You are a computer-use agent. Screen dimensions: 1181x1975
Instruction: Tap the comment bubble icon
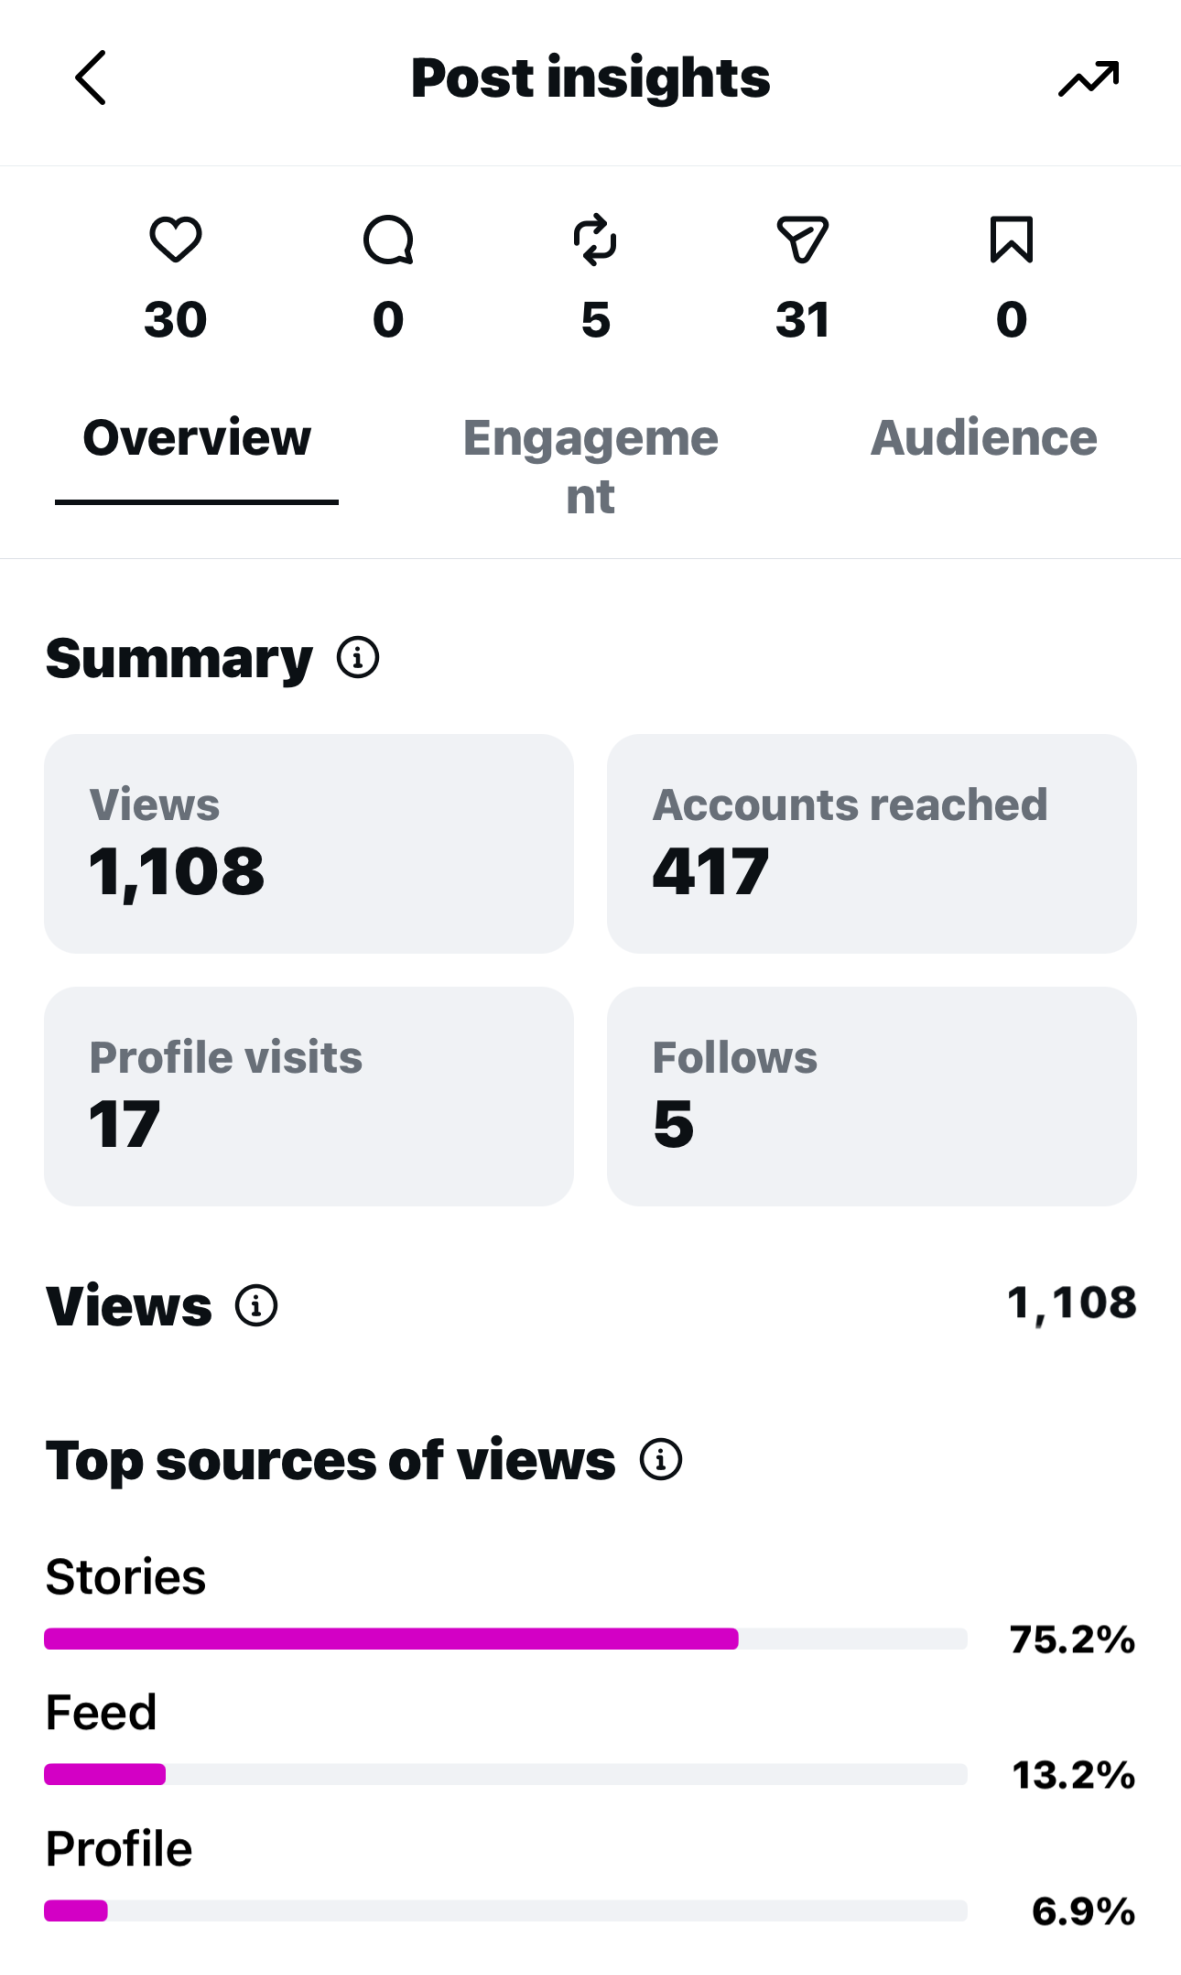[388, 240]
